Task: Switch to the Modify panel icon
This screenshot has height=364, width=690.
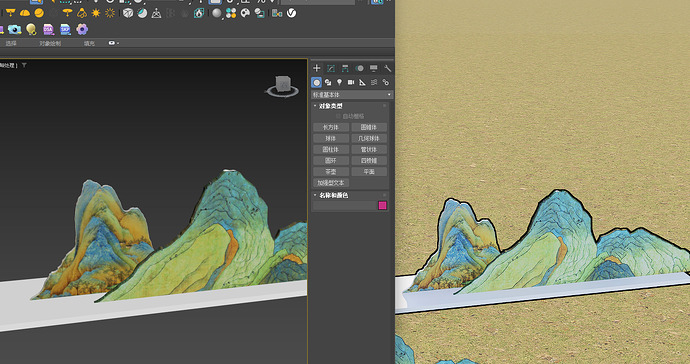Action: 330,68
